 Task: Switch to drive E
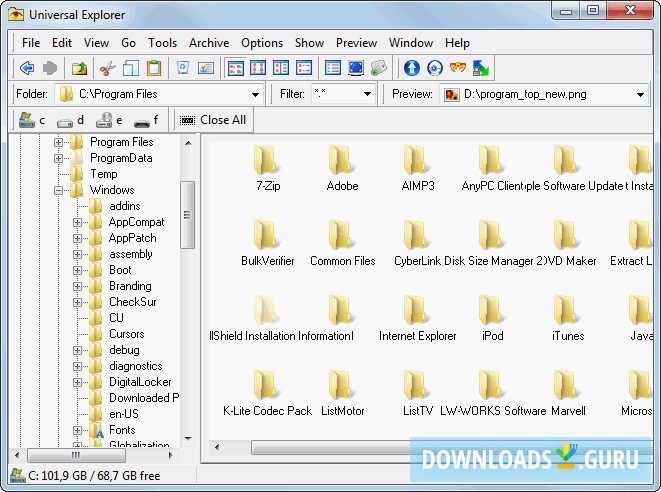109,120
